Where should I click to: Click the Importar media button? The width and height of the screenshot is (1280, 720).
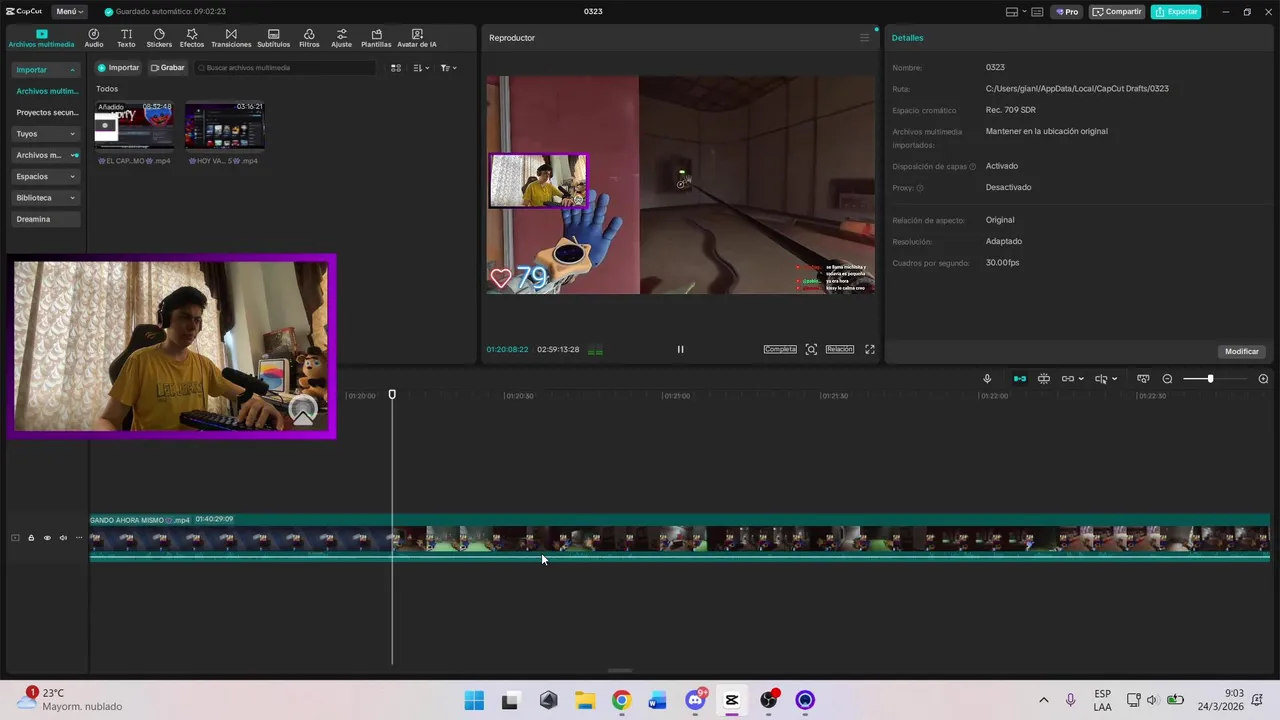pyautogui.click(x=118, y=68)
